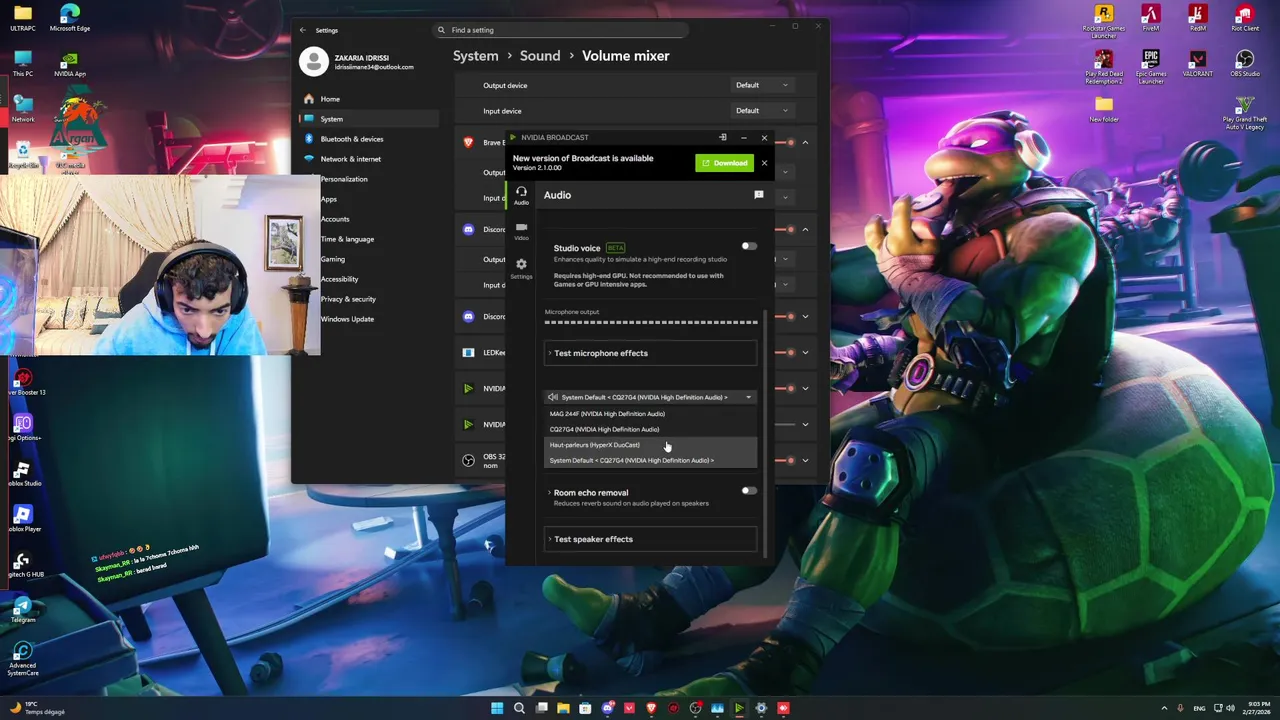Open the Input device Default dropdown

762,110
